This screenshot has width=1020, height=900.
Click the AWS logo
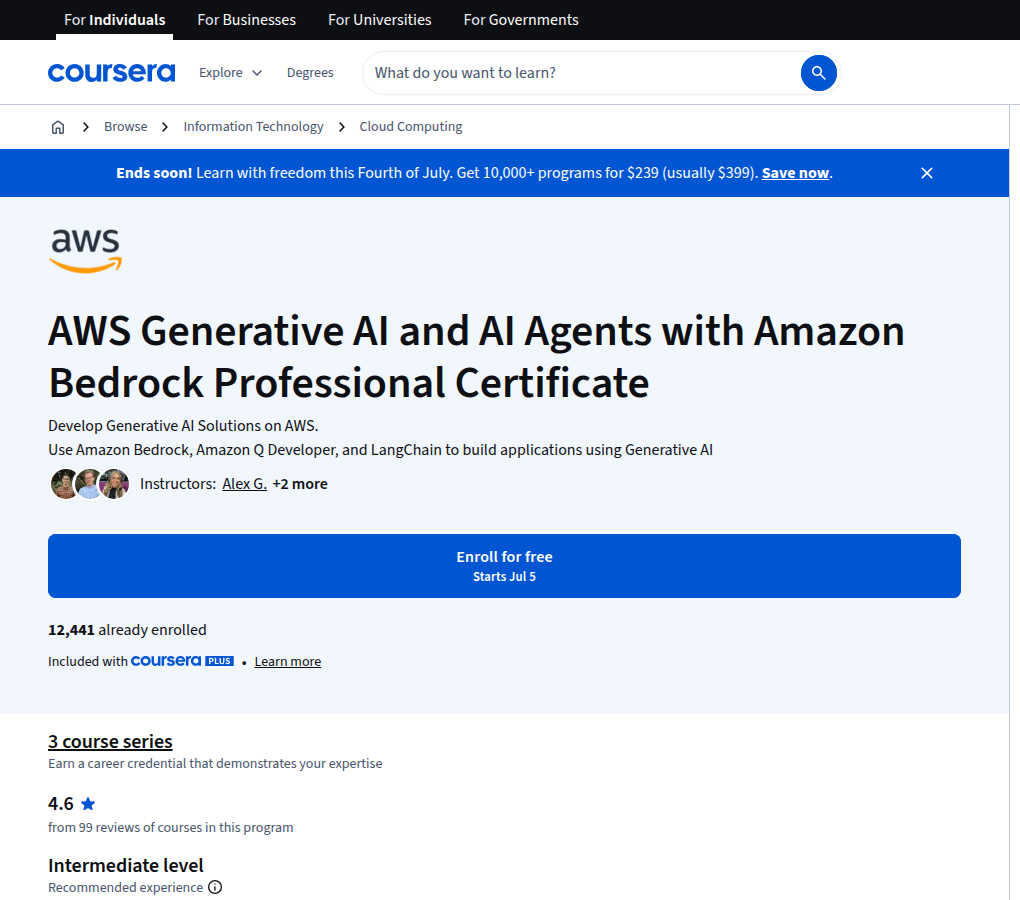pyautogui.click(x=86, y=250)
